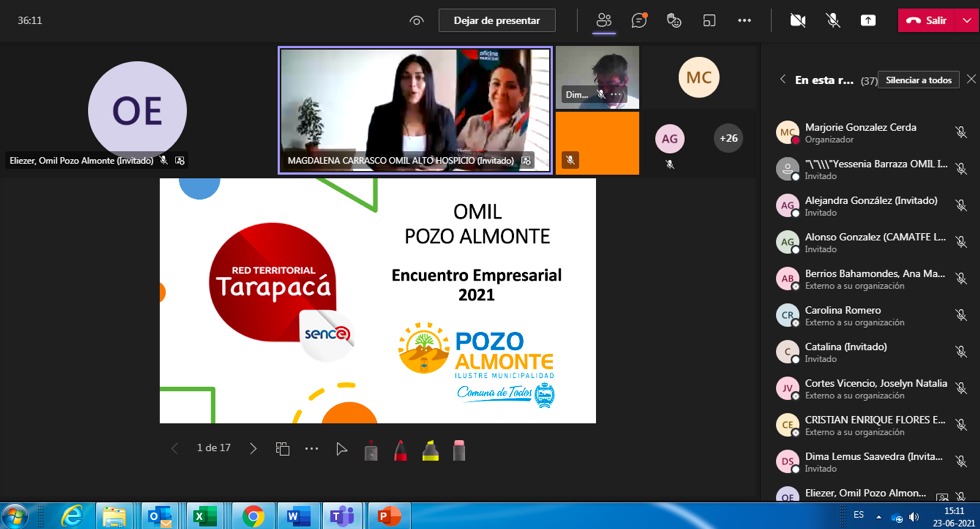Unmute the microphone in meeting toolbar
Image resolution: width=980 pixels, height=529 pixels.
point(832,20)
